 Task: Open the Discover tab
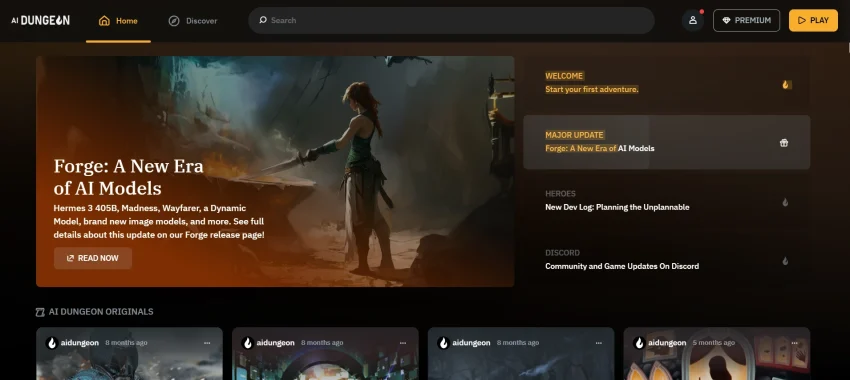pyautogui.click(x=193, y=21)
